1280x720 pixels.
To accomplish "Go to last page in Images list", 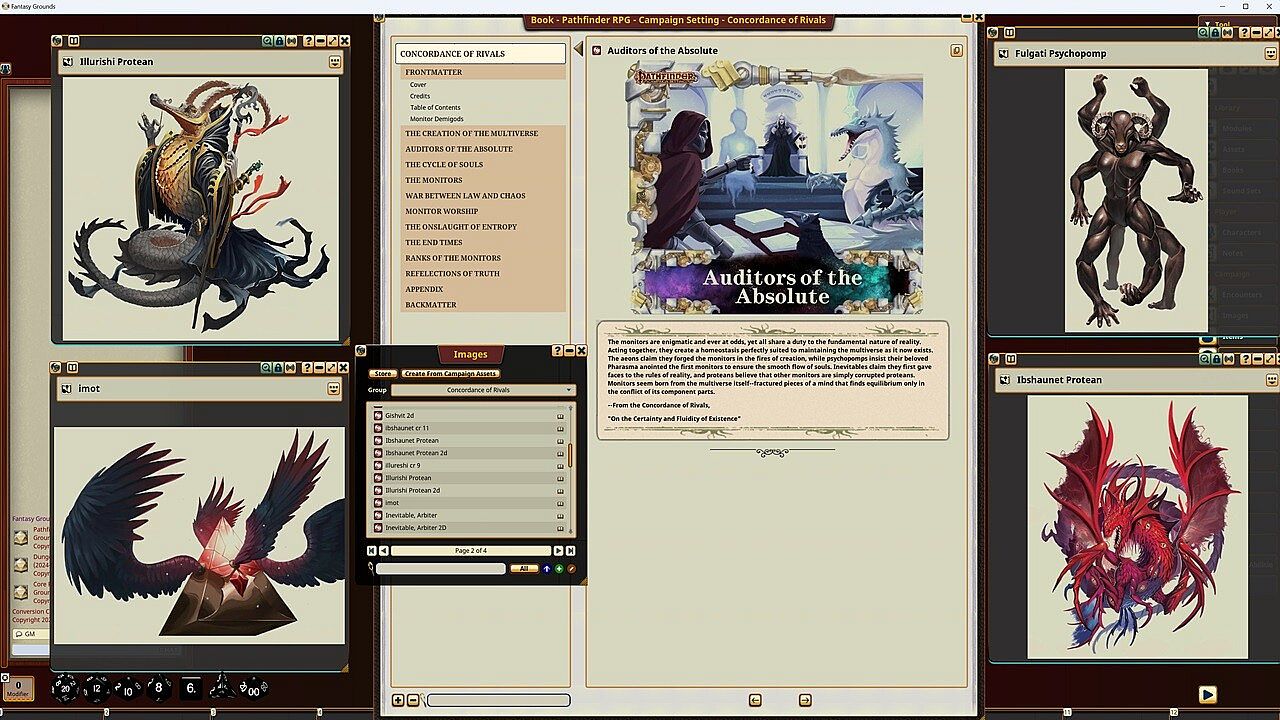I will tap(570, 551).
